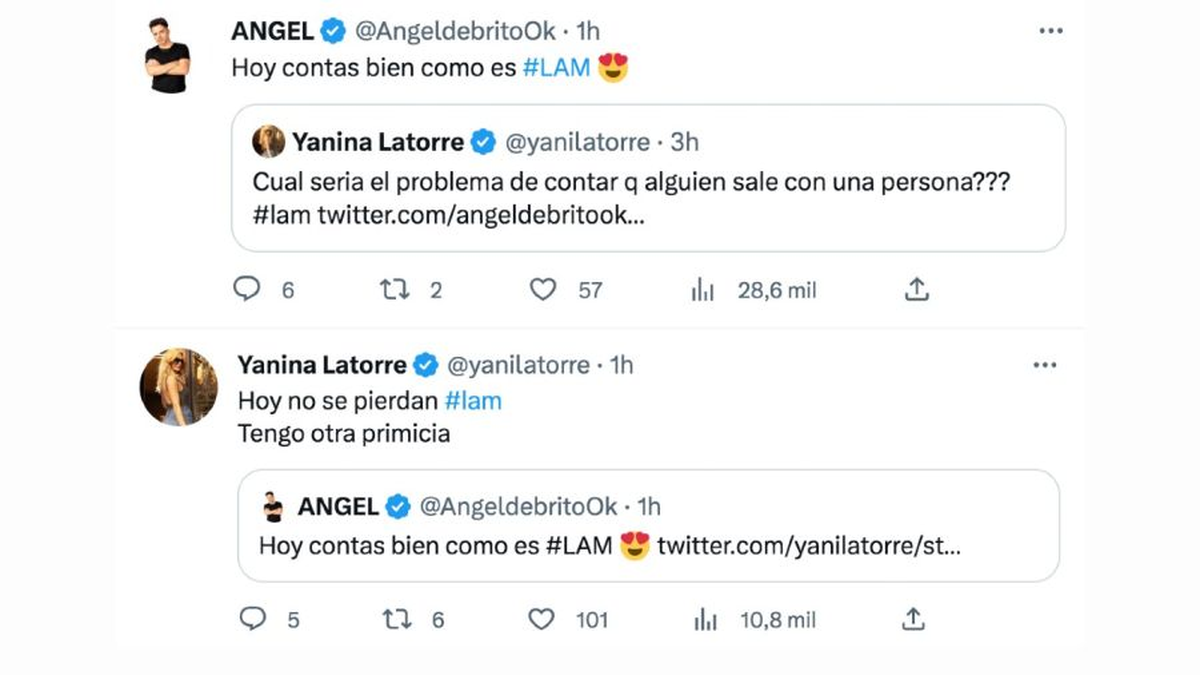Reply to ANGEL's tweet about #LAM
This screenshot has width=1200, height=675.
(x=247, y=290)
